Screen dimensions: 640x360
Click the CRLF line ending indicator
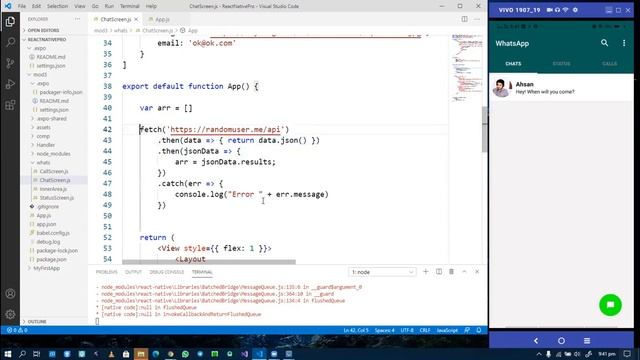(425, 330)
